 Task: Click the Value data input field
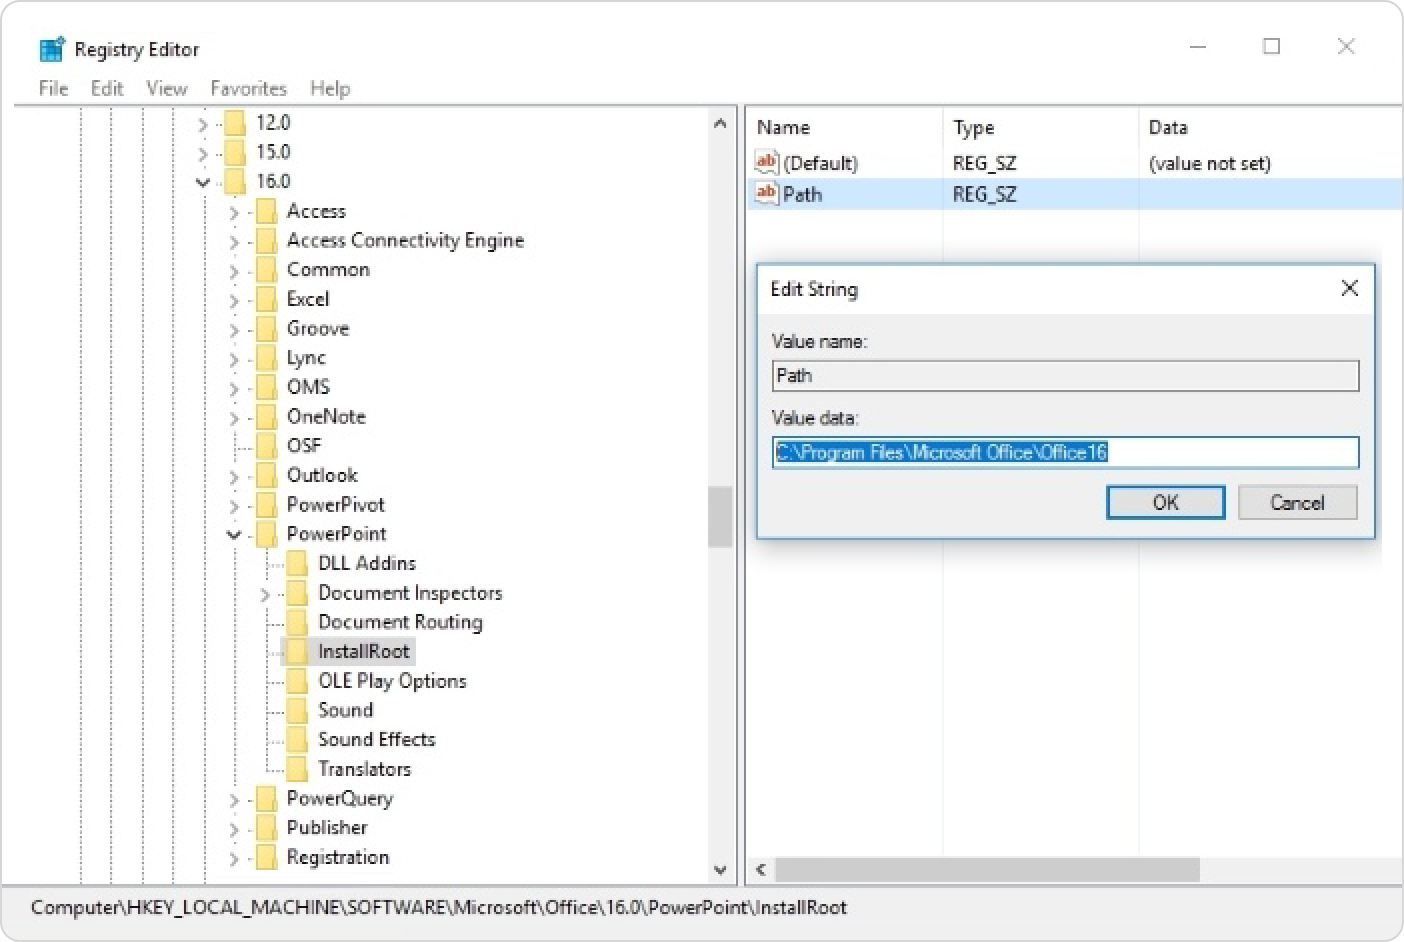[x=1065, y=452]
